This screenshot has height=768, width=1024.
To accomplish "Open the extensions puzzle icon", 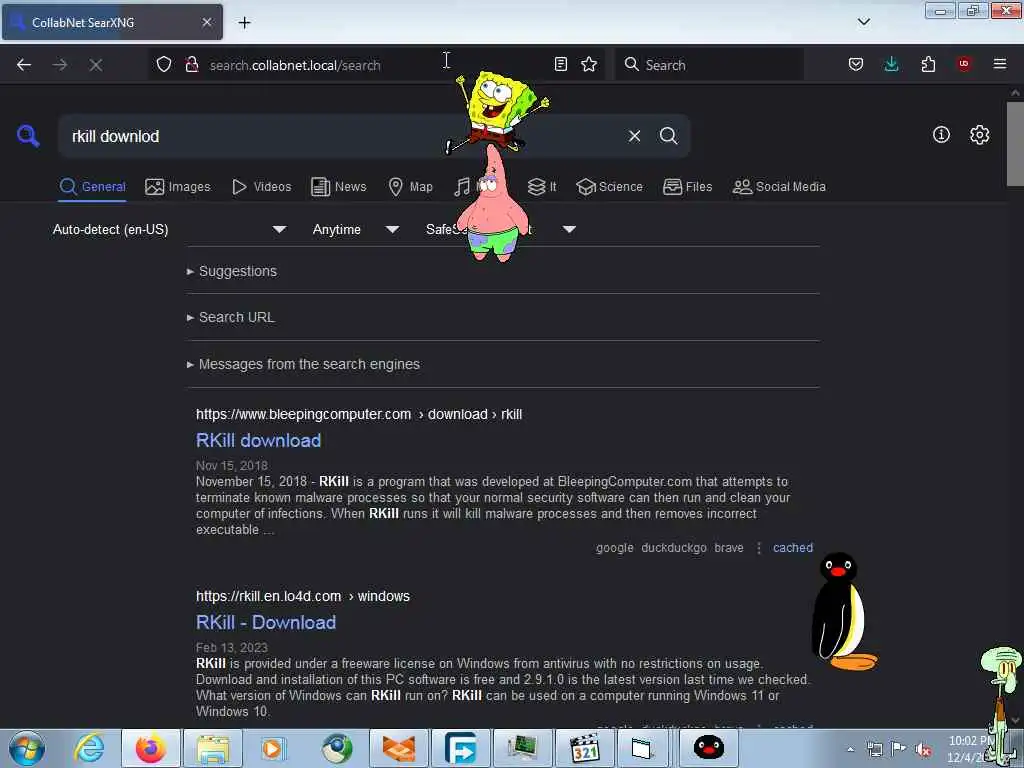I will 928,65.
